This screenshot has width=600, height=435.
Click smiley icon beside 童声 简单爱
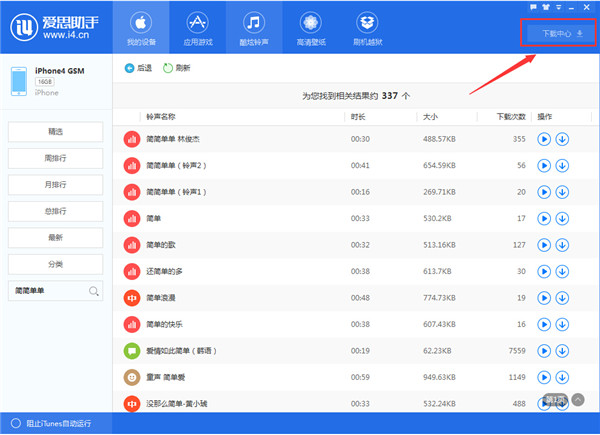[132, 378]
